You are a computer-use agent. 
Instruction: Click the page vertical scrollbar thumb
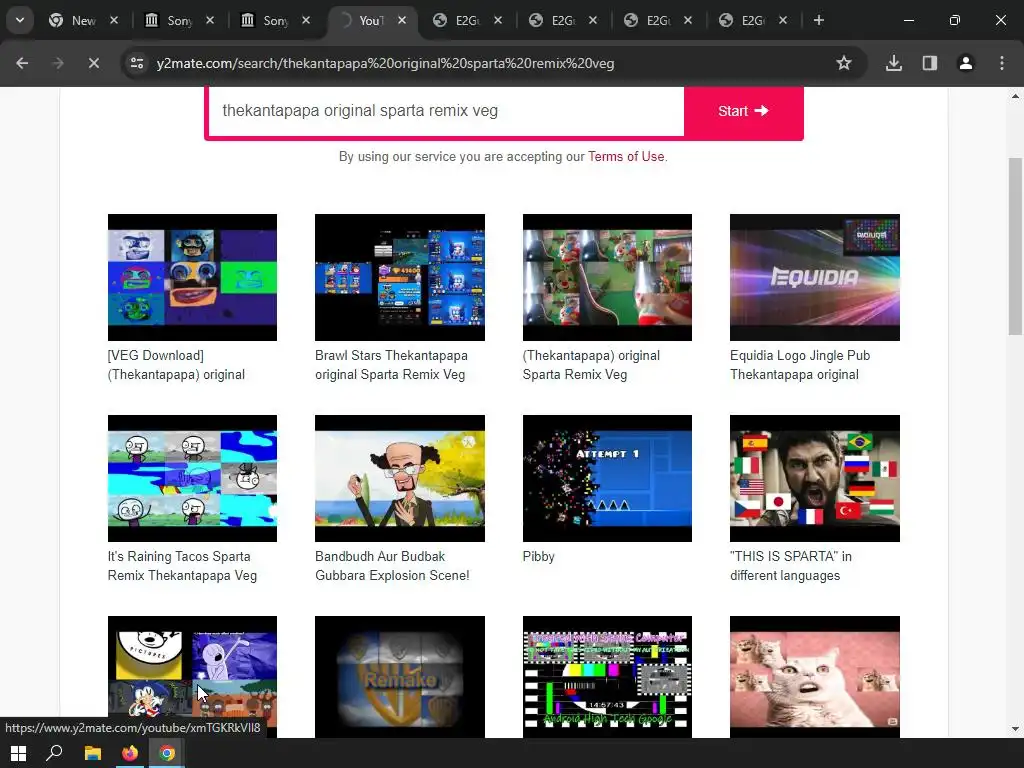click(x=1015, y=247)
